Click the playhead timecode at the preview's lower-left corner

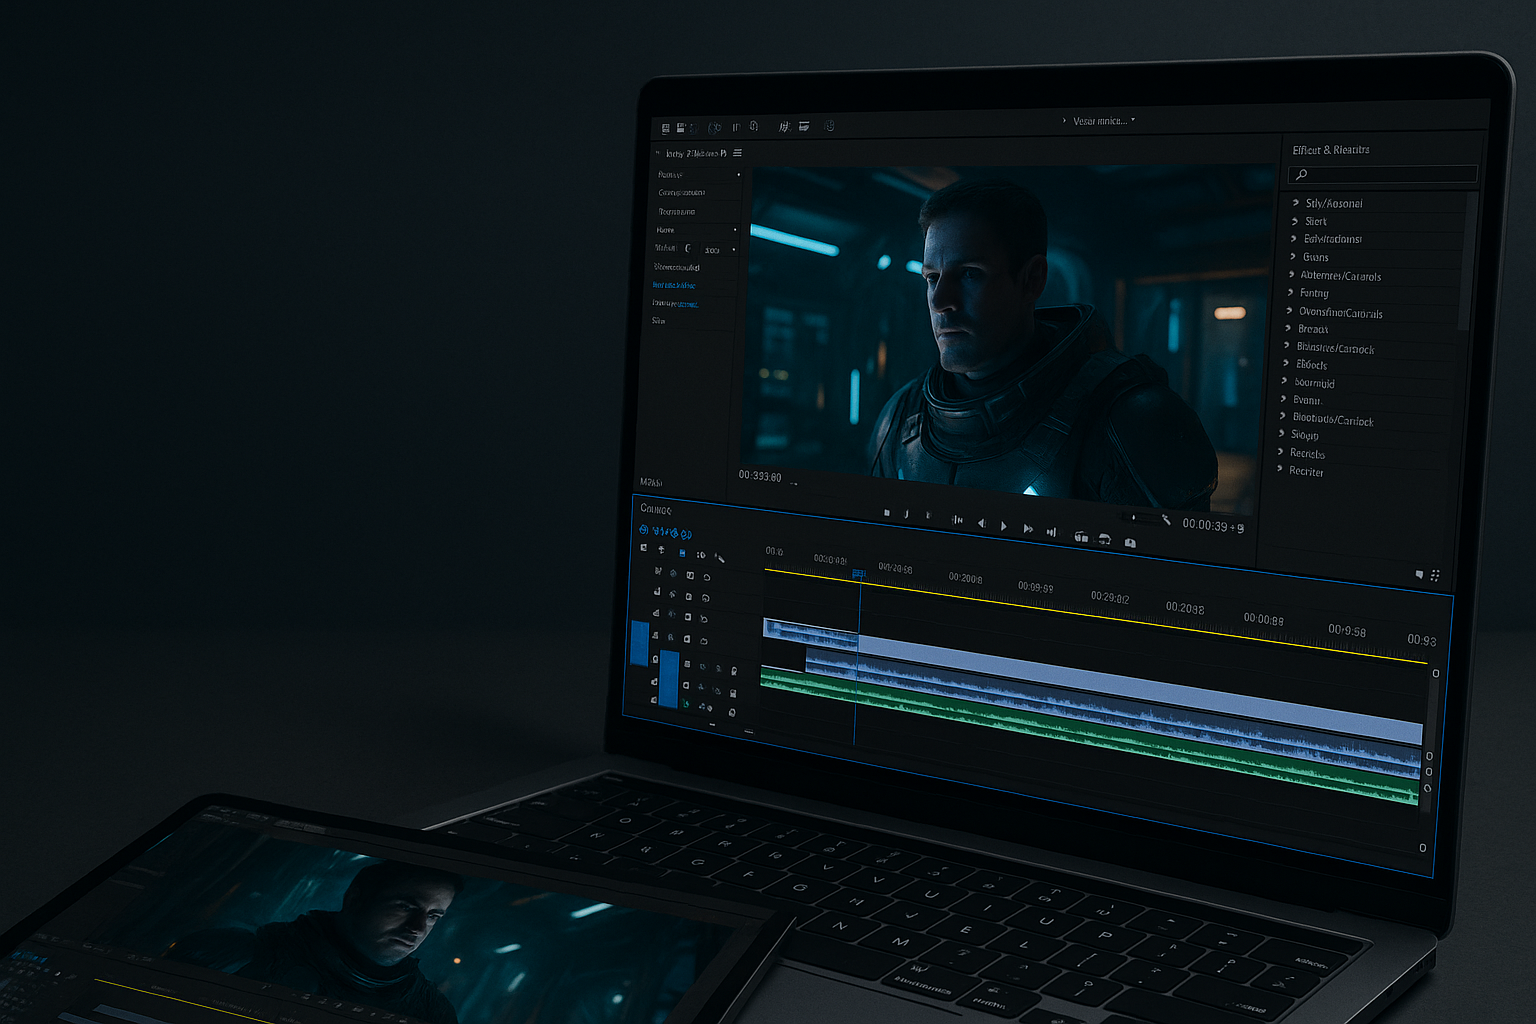tap(760, 476)
